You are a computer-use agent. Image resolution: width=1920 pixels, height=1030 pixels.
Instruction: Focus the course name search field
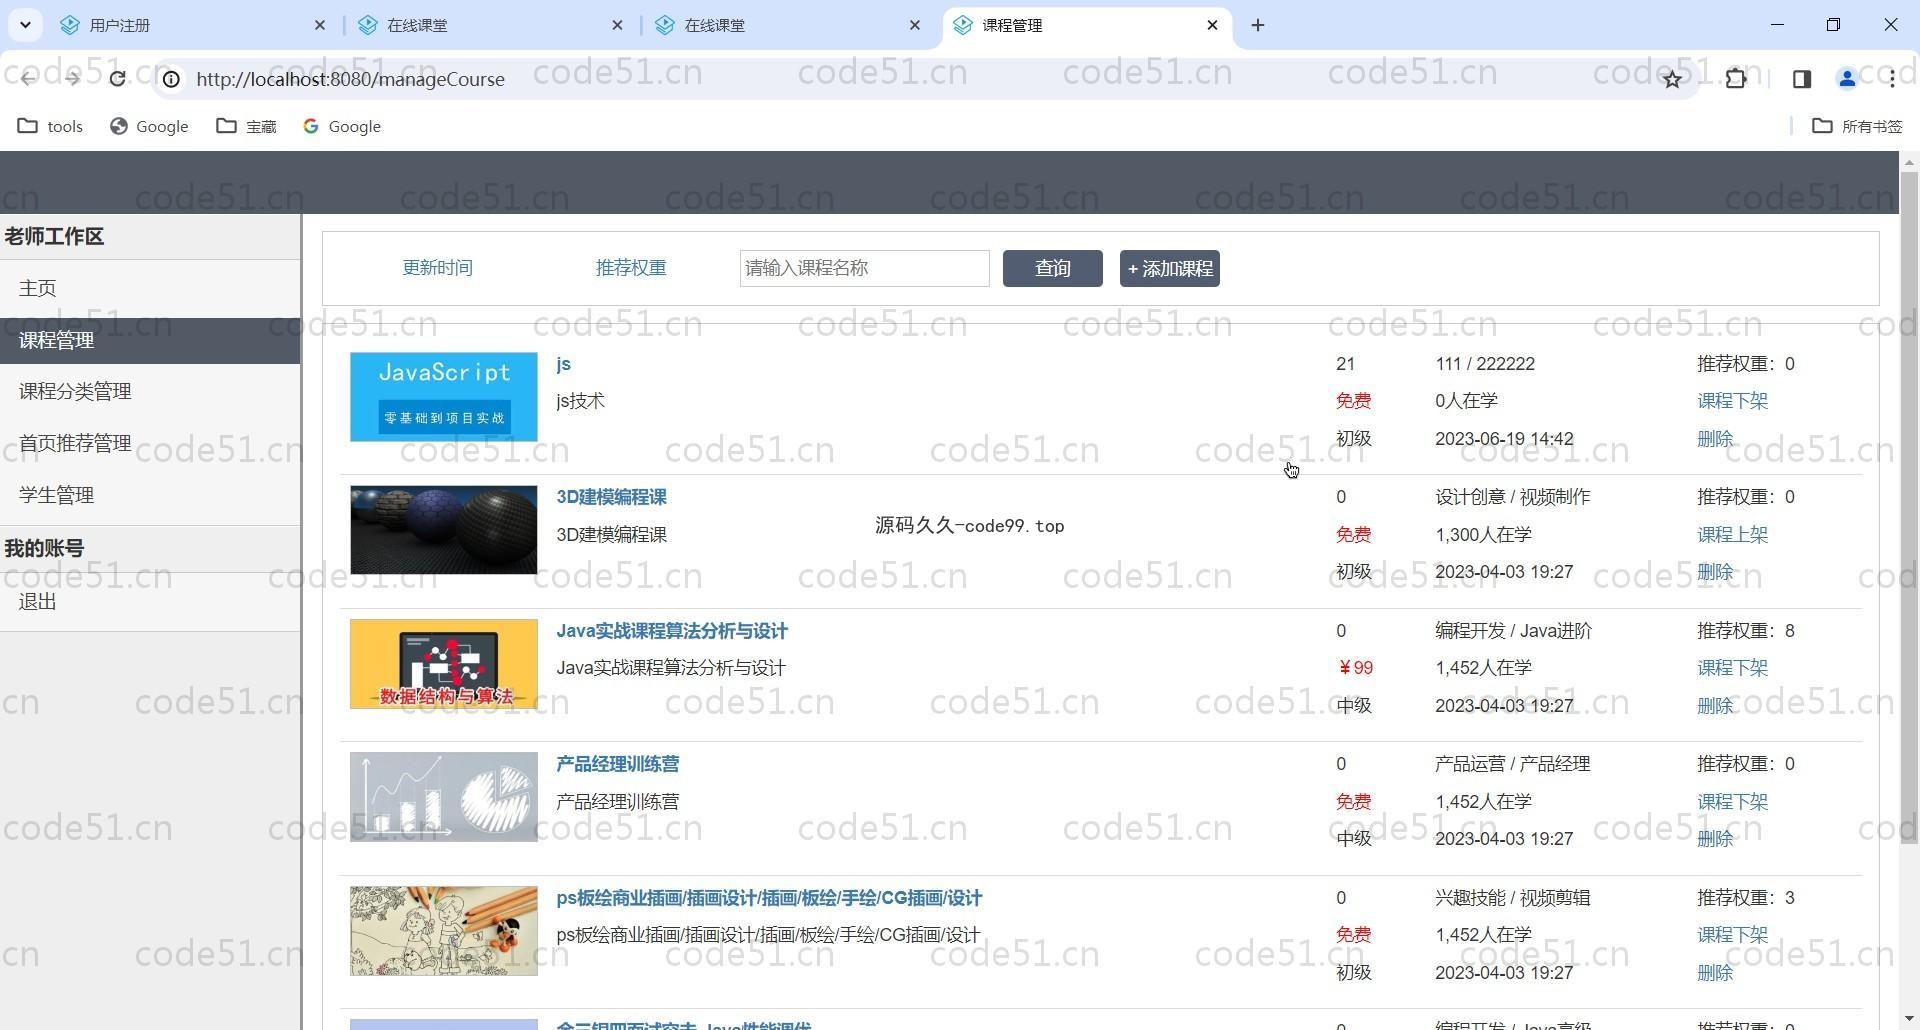click(864, 268)
